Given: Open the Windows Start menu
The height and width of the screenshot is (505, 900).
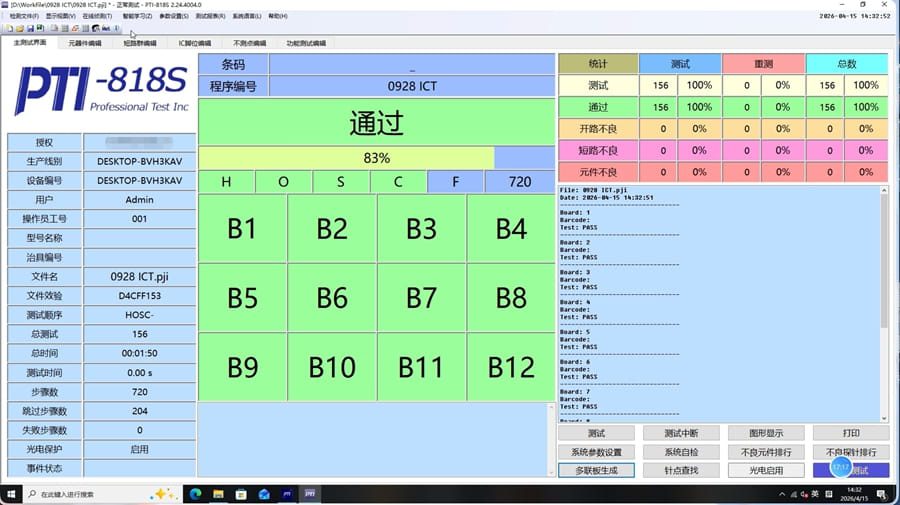Looking at the screenshot, I should (x=11, y=494).
